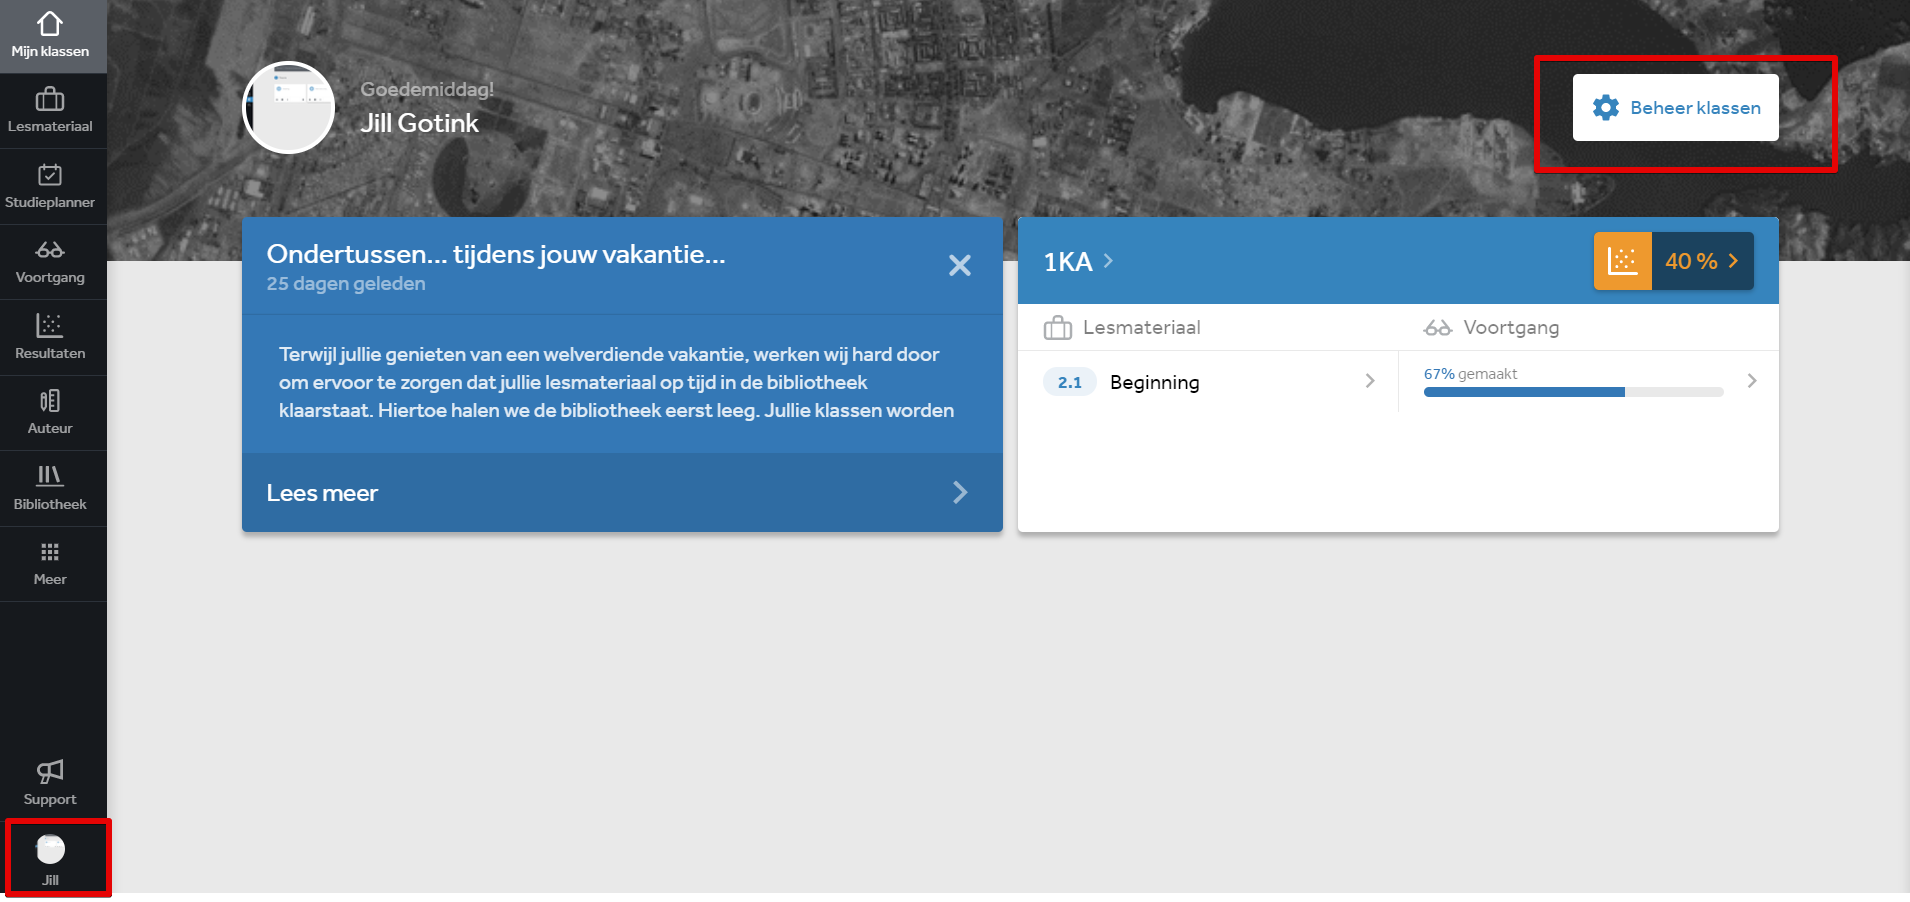Click the Beheer klassen button
The height and width of the screenshot is (902, 1910).
tap(1675, 107)
